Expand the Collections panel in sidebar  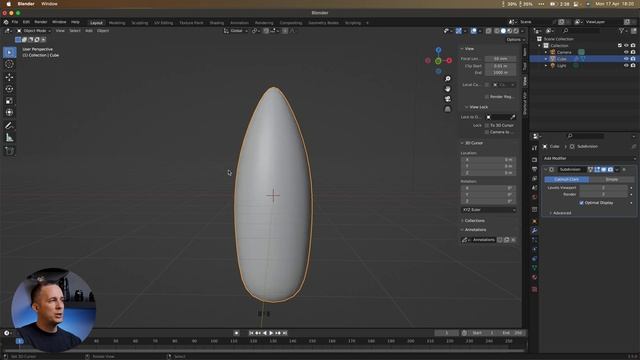point(474,221)
